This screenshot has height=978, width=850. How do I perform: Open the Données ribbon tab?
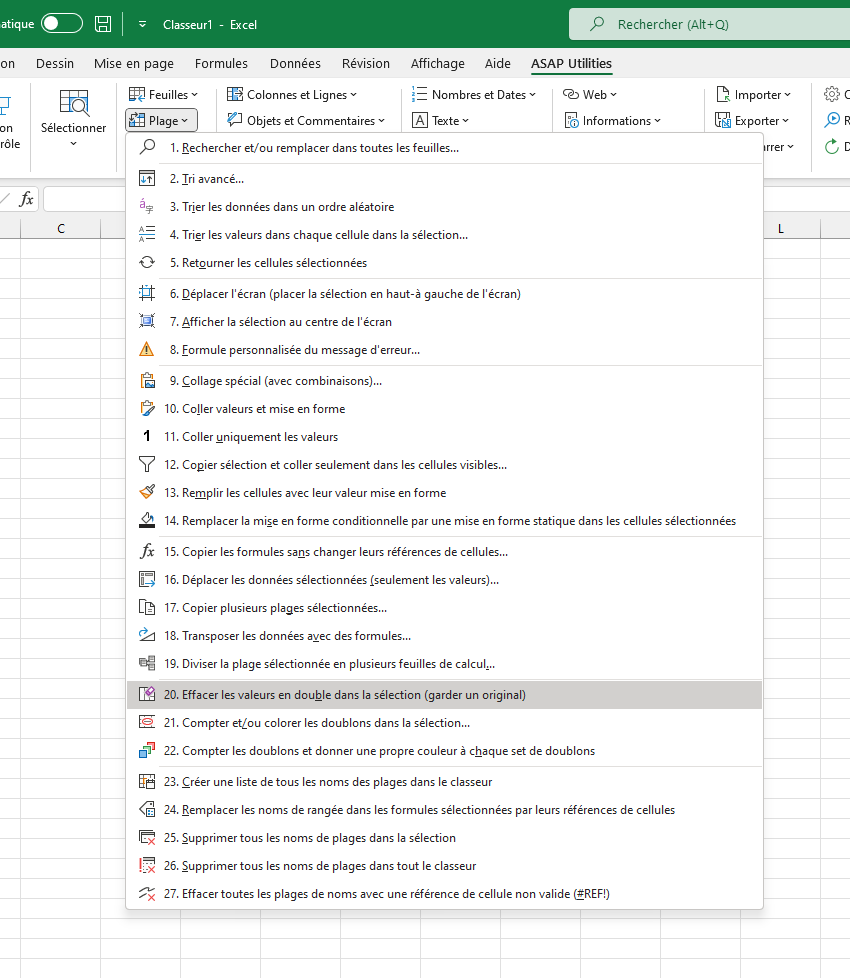[x=295, y=63]
